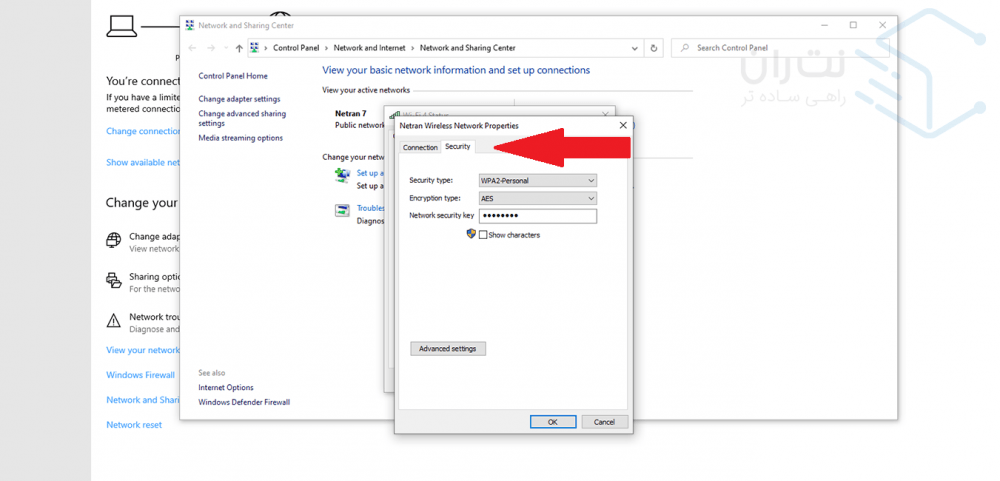Open Change adapter settings link
Image resolution: width=1000 pixels, height=481 pixels.
click(x=239, y=99)
